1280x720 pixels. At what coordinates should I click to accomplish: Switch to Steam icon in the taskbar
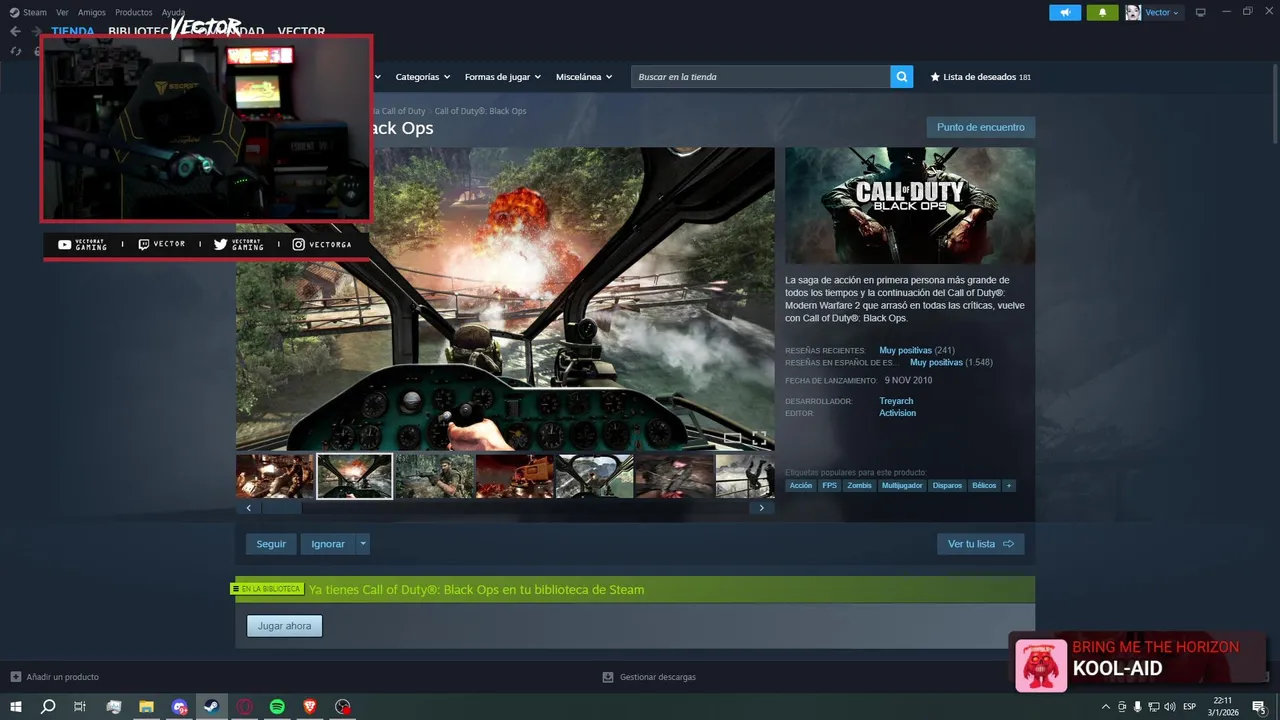(x=212, y=706)
